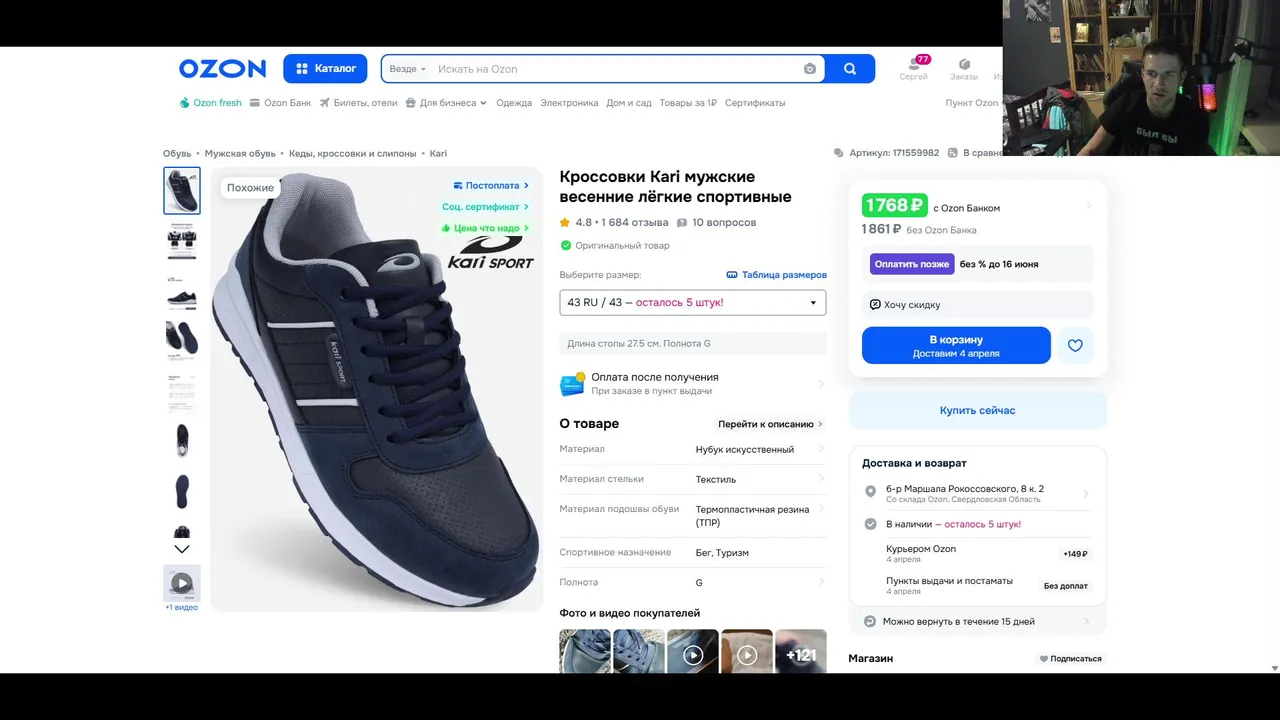Go to the Одежда category
Viewport: 1280px width, 720px height.
coord(514,103)
